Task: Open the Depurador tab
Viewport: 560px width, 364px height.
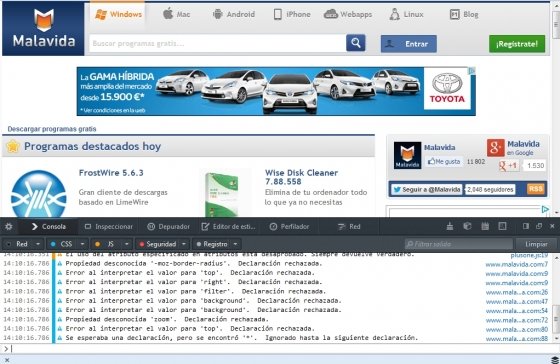Action: pyautogui.click(x=168, y=226)
